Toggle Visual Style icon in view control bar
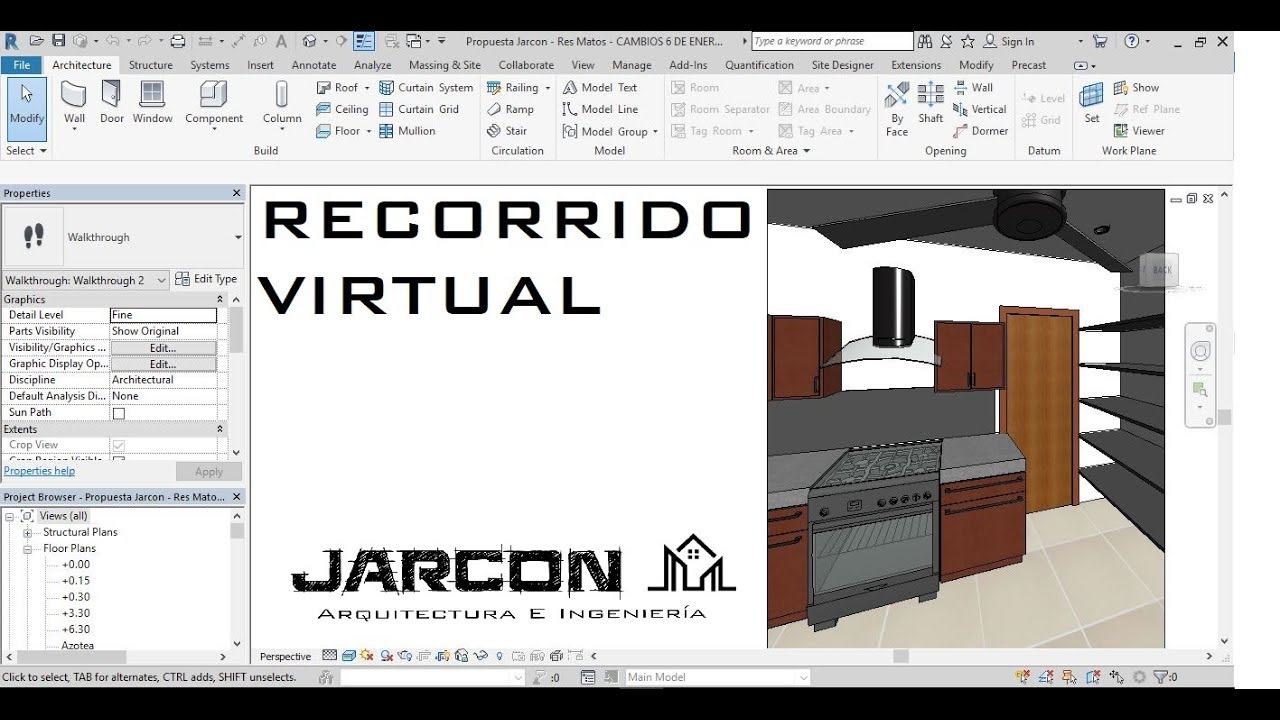Screen dimensions: 1280x720 click(x=348, y=656)
